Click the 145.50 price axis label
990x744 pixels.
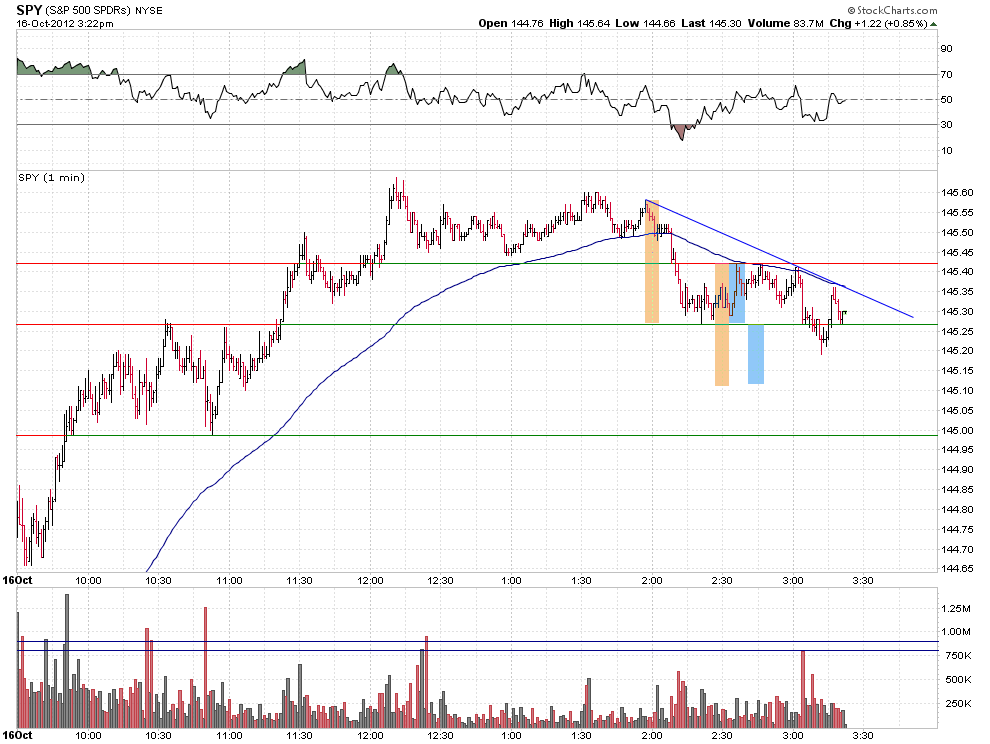pyautogui.click(x=957, y=232)
